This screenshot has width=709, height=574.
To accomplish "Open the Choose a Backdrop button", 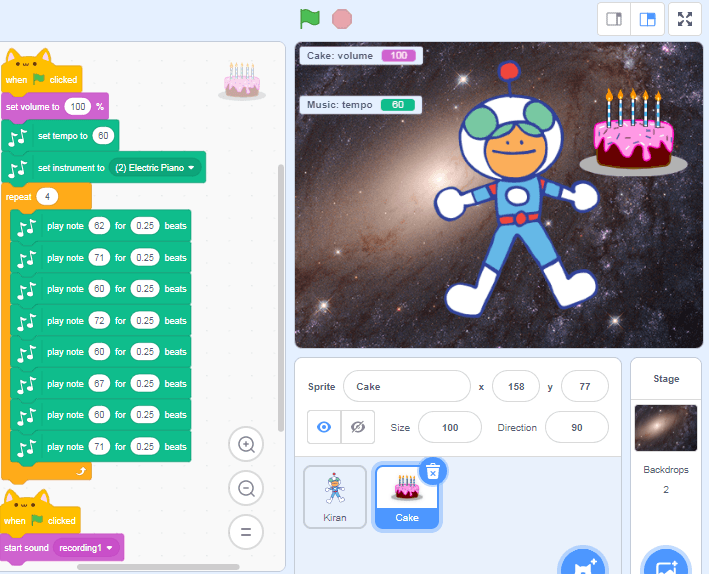I will click(x=666, y=563).
